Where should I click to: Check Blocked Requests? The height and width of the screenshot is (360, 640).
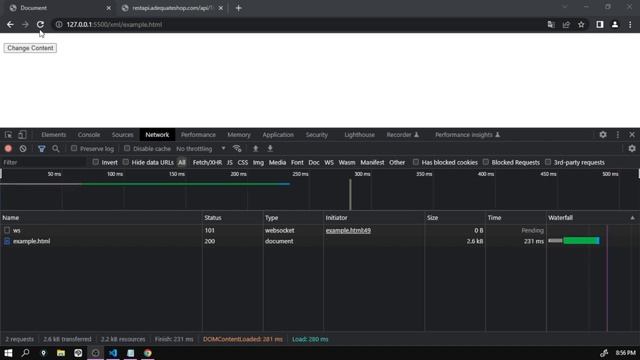(x=486, y=162)
